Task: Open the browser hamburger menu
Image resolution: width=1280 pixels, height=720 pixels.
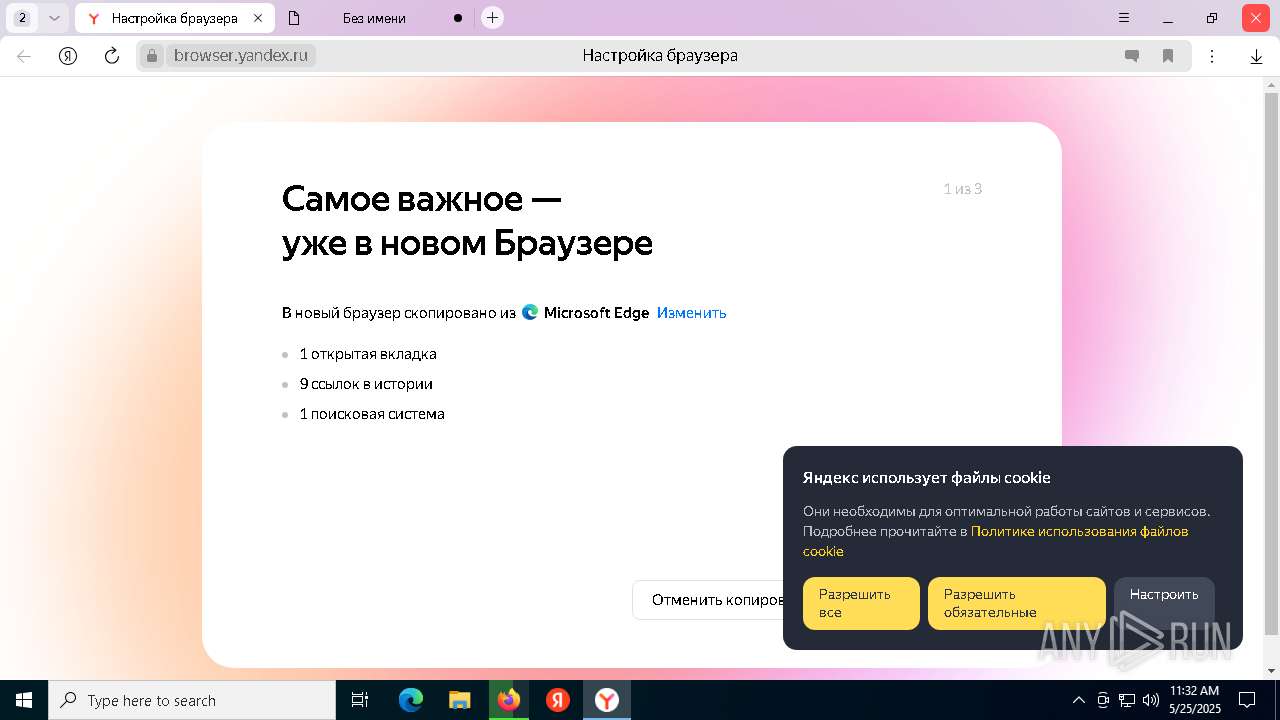Action: point(1124,18)
